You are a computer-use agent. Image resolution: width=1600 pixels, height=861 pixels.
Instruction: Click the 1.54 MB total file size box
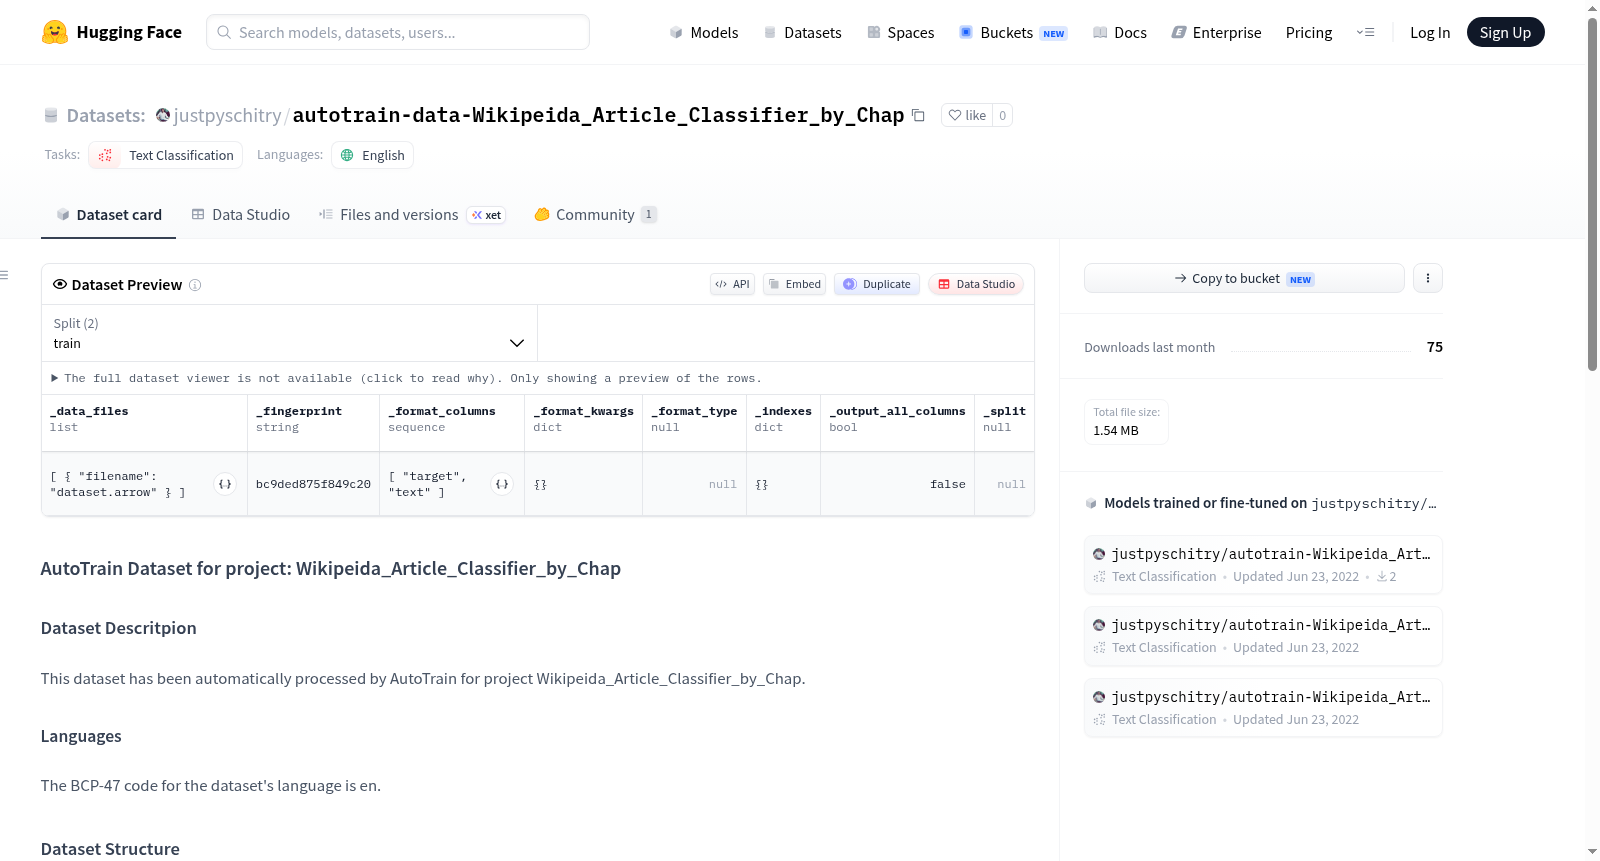coord(1126,421)
